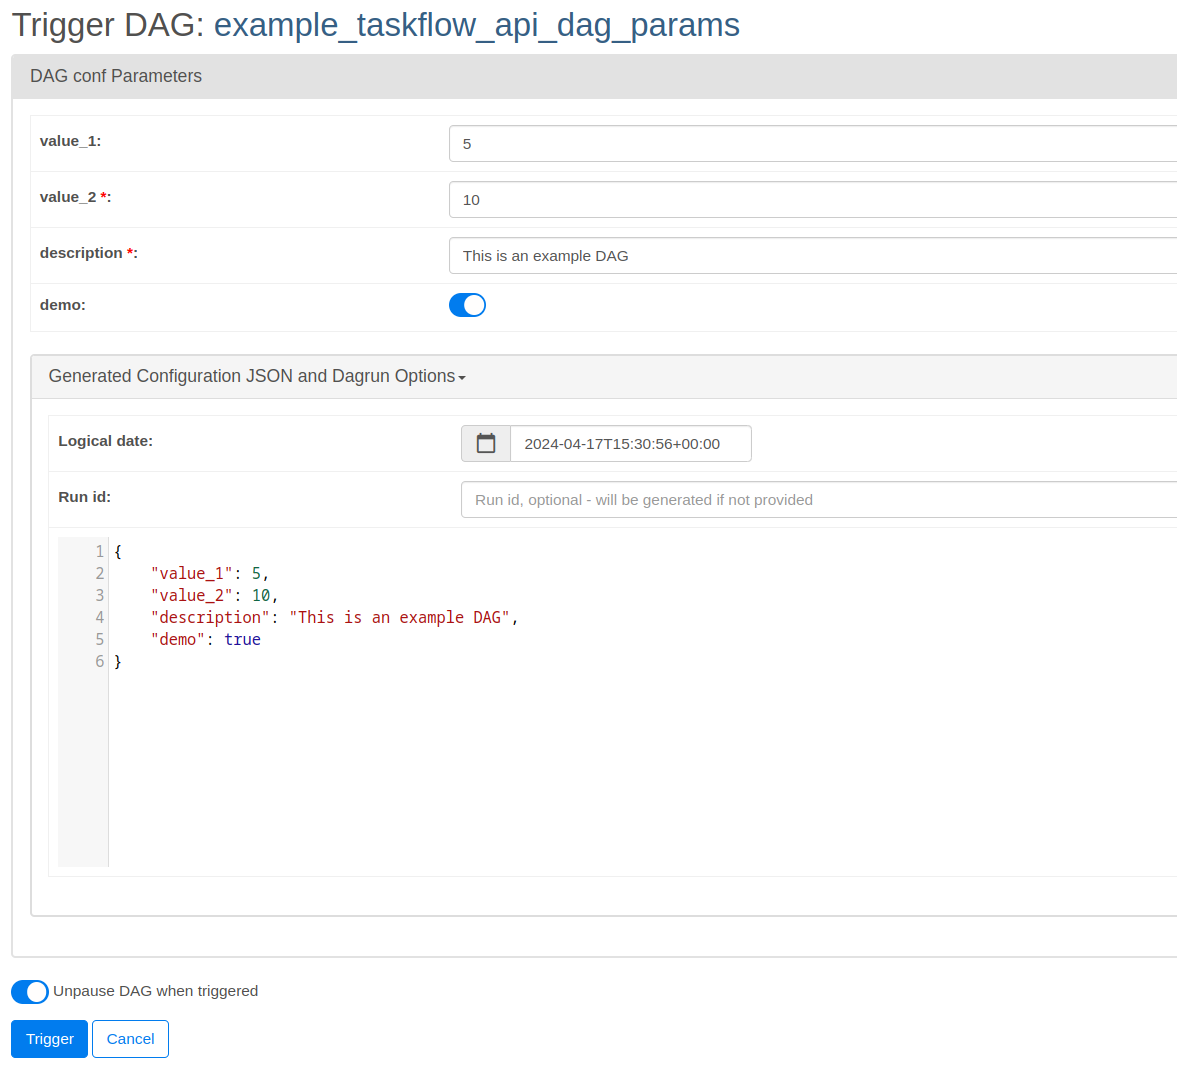This screenshot has width=1177, height=1069.
Task: Cancel the DAG trigger
Action: coord(130,1039)
